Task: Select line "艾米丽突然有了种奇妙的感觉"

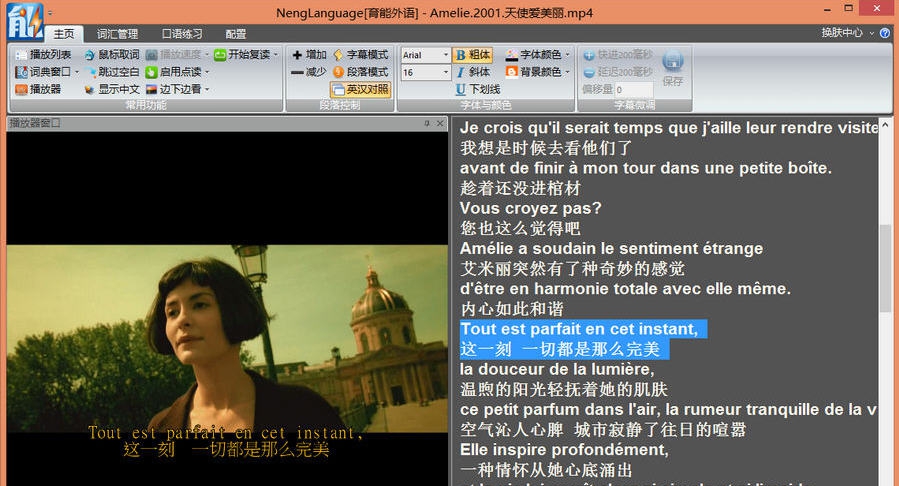Action: pos(572,268)
